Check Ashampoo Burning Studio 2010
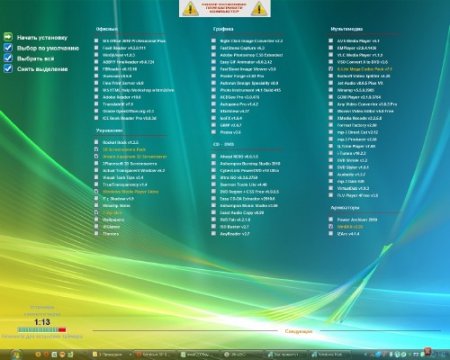The image size is (450, 360). click(214, 163)
